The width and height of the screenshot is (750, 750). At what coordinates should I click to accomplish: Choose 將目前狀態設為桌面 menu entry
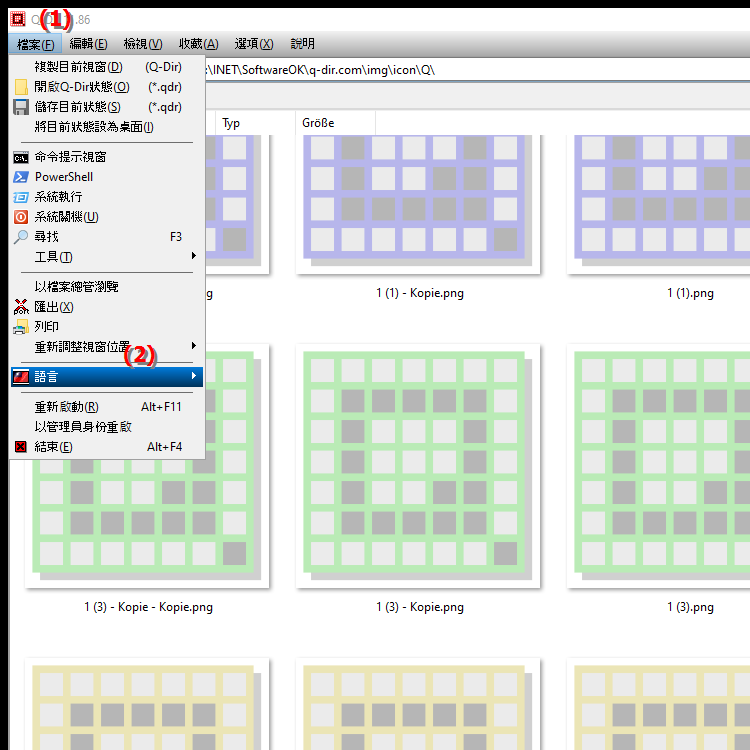(108, 127)
